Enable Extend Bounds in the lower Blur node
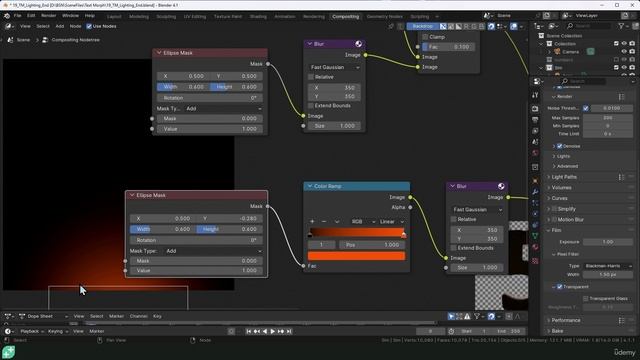The height and width of the screenshot is (360, 640). pos(453,248)
